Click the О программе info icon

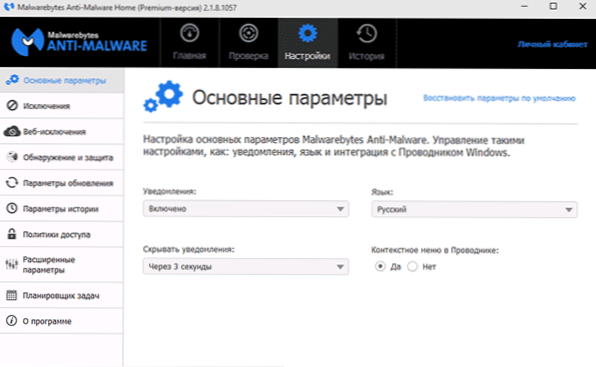[x=12, y=321]
